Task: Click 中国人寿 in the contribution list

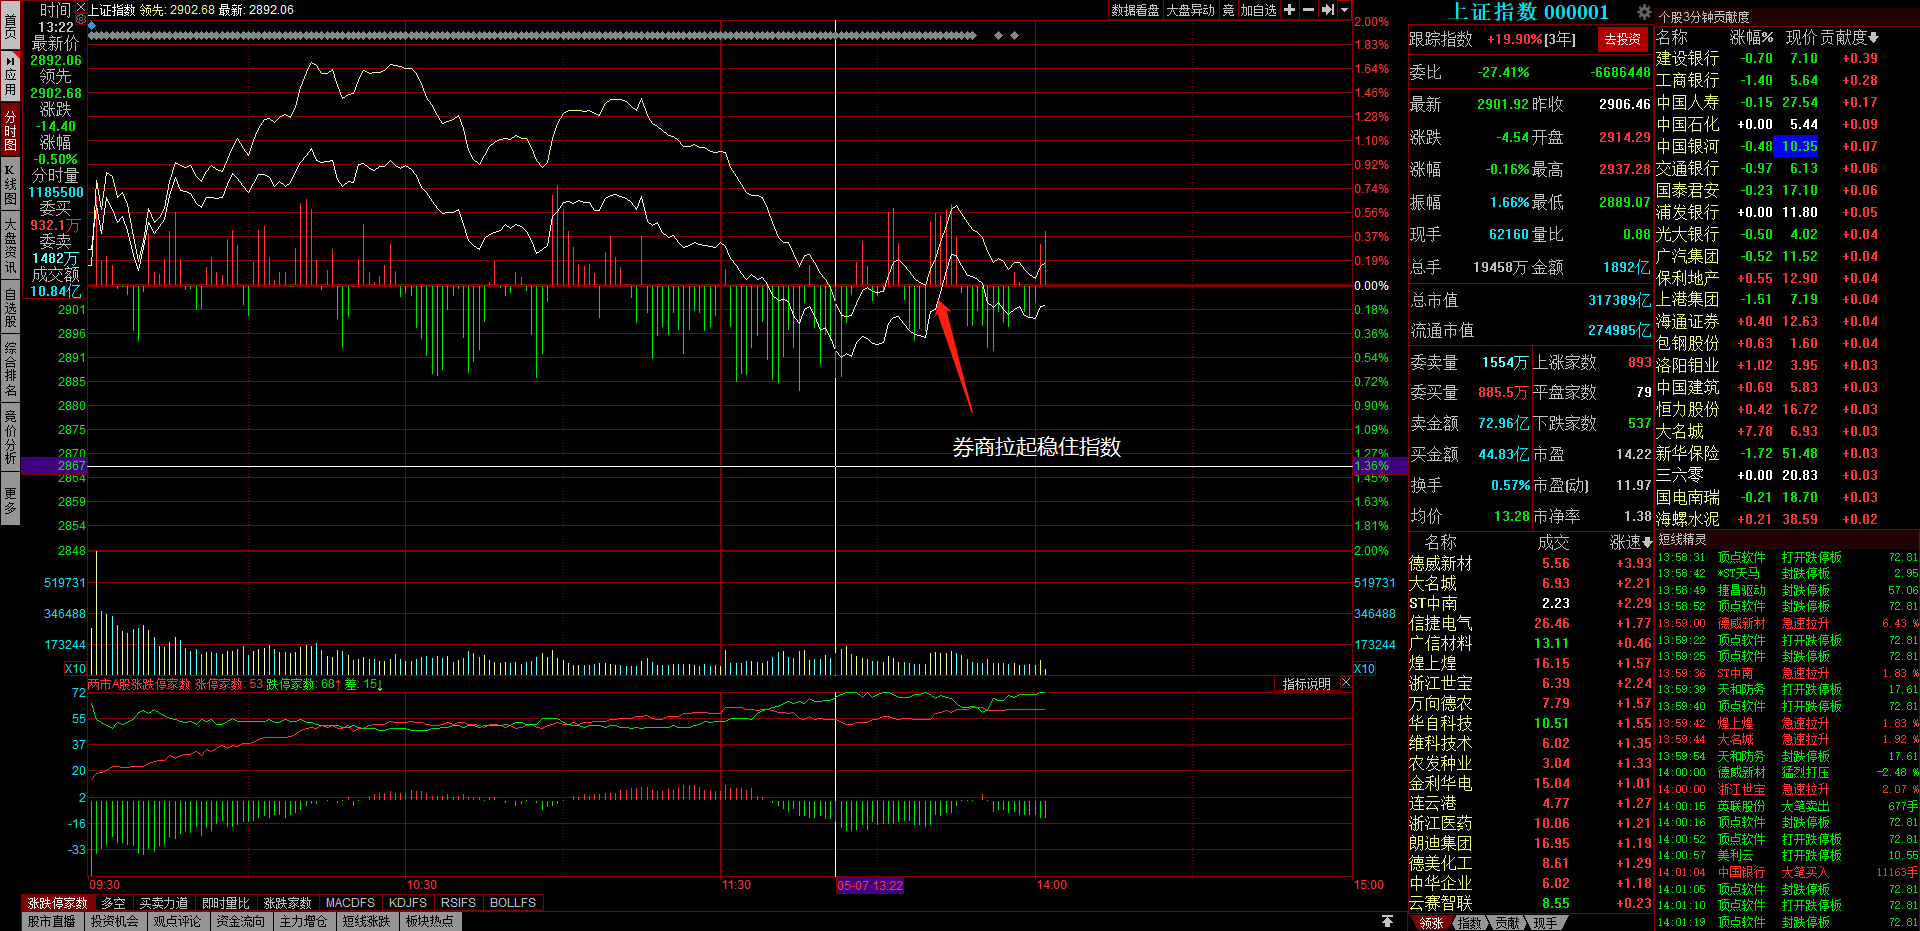Action: point(1688,102)
